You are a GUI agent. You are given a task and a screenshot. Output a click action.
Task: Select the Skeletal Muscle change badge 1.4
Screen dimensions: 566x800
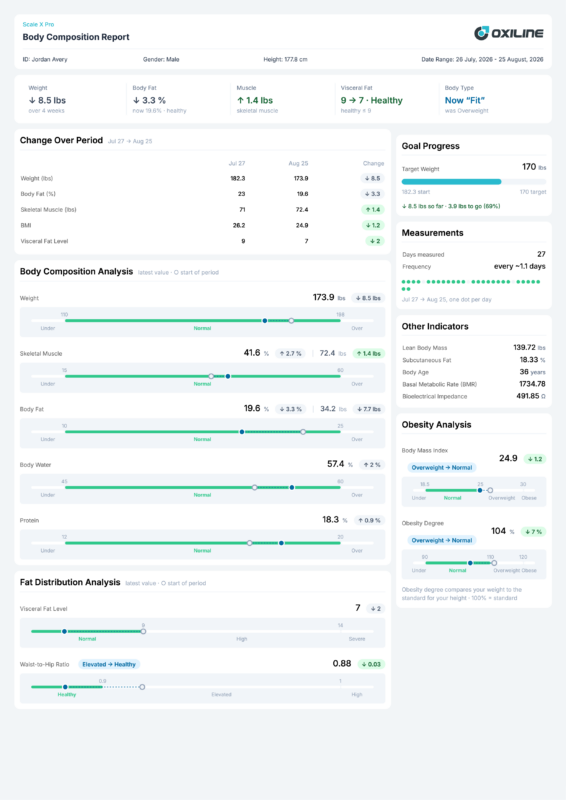[x=373, y=210]
